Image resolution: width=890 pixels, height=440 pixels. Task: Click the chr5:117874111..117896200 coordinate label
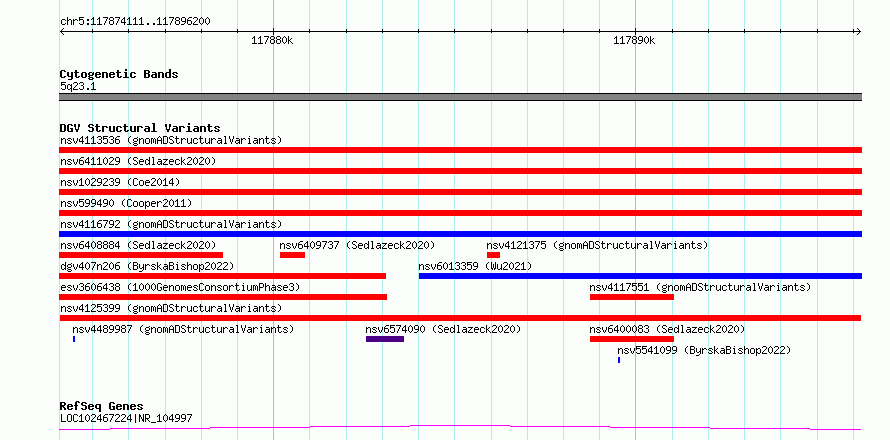pos(135,22)
